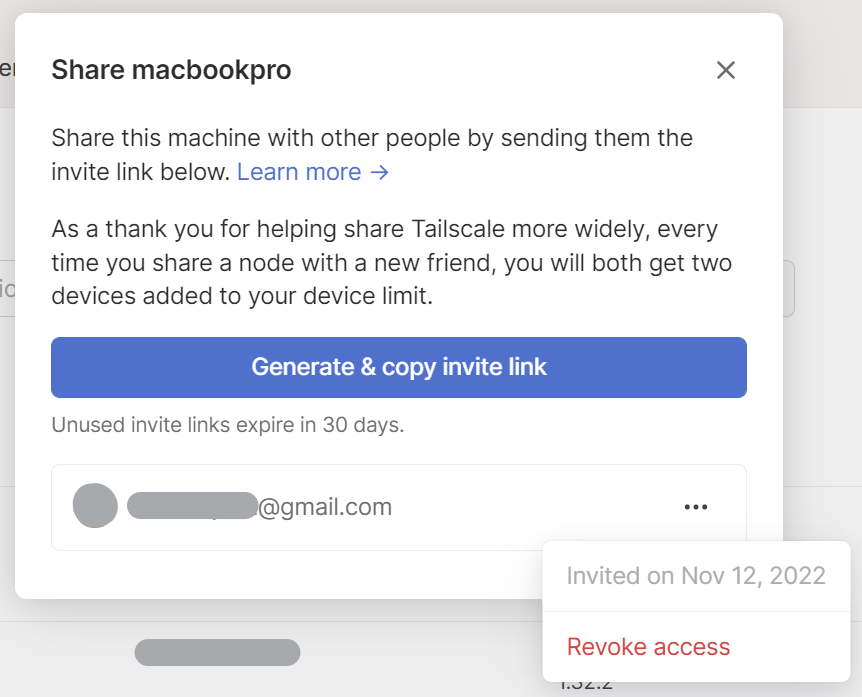The image size is (862, 697).
Task: Select the redacted @gmail.com address
Action: 259,506
